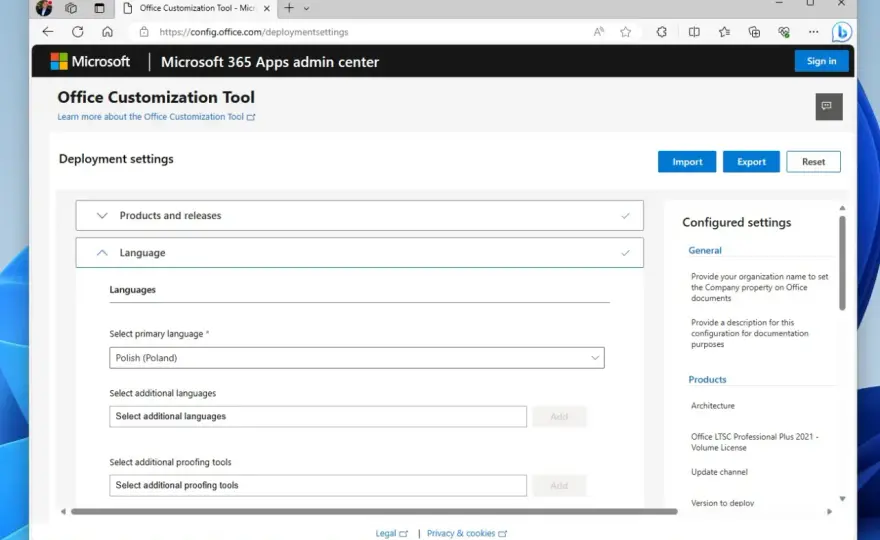The height and width of the screenshot is (540, 880).
Task: Click Configured settings scroll up arrow
Action: [842, 208]
